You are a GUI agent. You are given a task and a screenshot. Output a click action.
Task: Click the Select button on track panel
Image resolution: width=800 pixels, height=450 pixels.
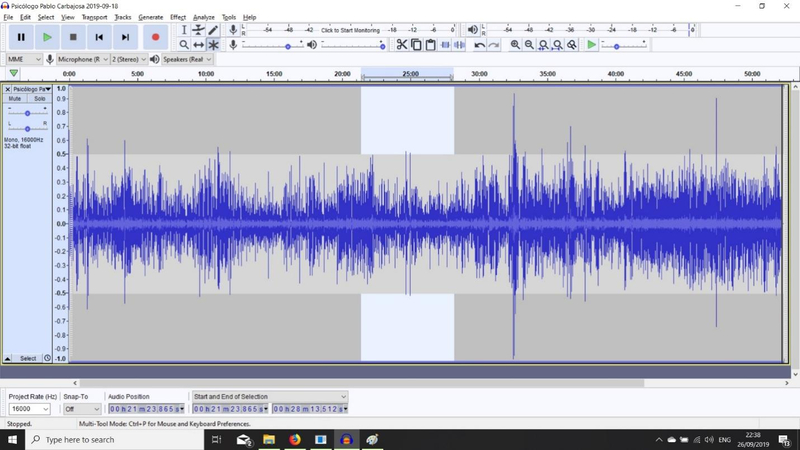point(27,358)
